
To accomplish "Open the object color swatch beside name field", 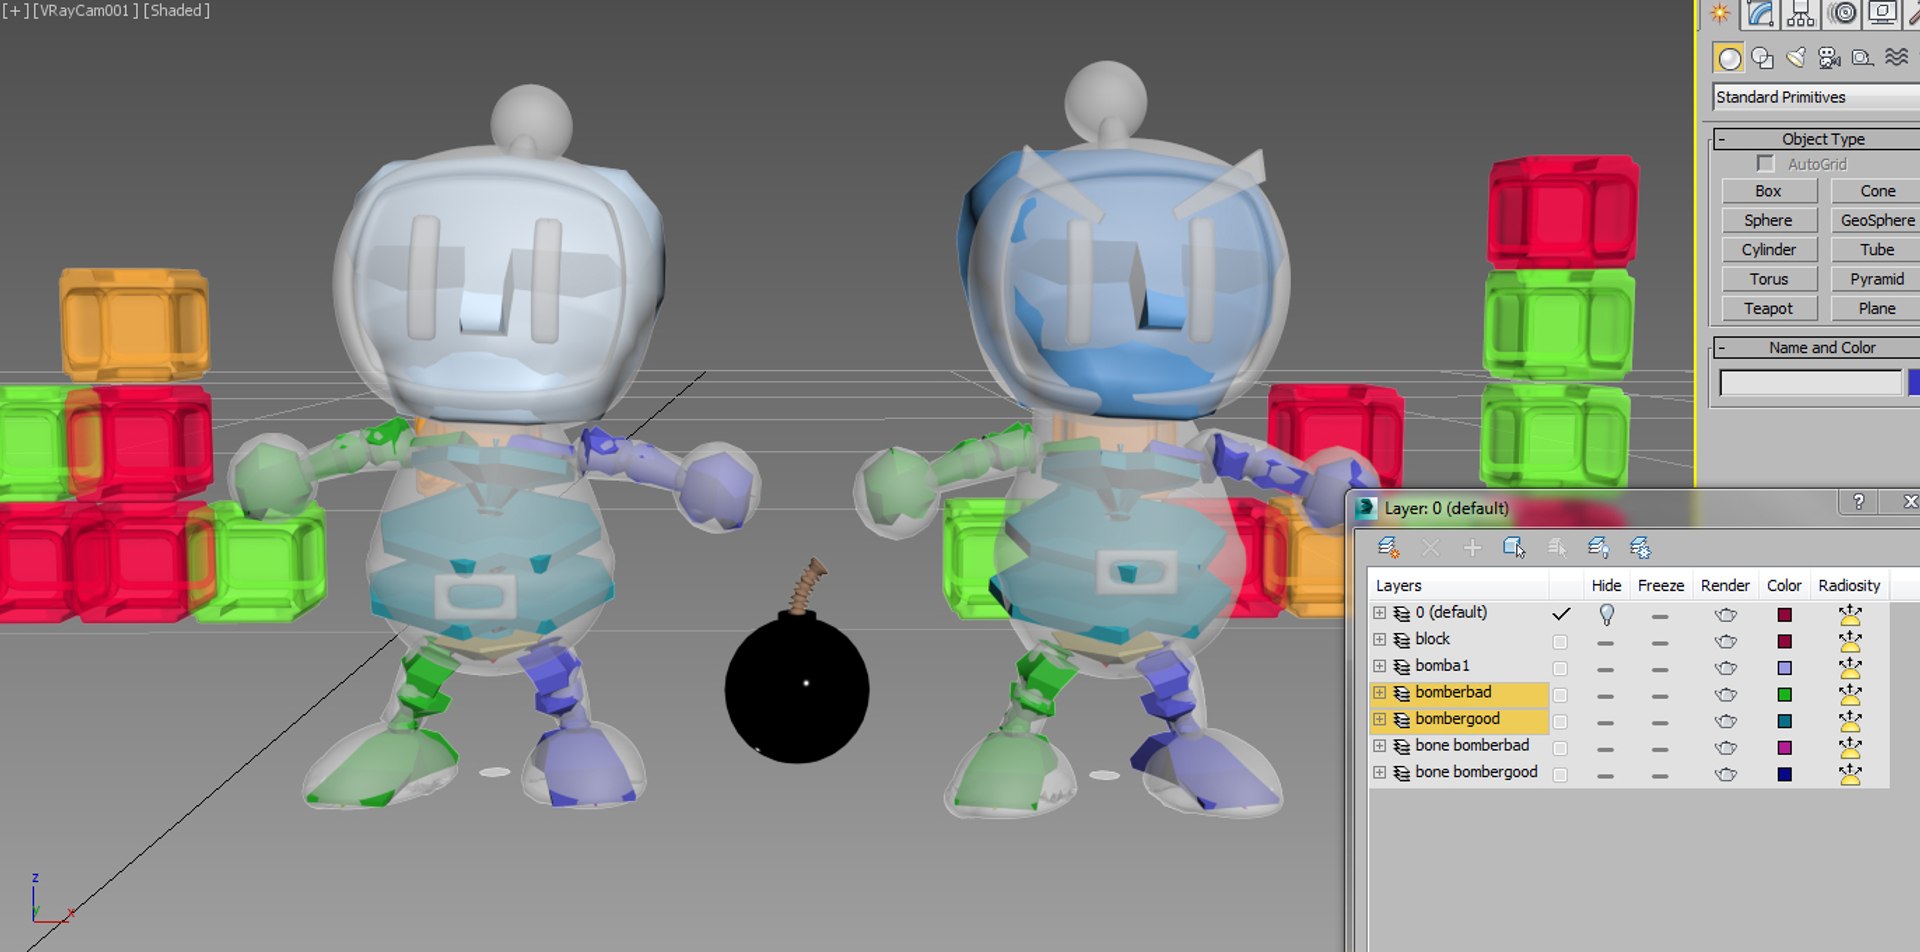I will point(1914,383).
